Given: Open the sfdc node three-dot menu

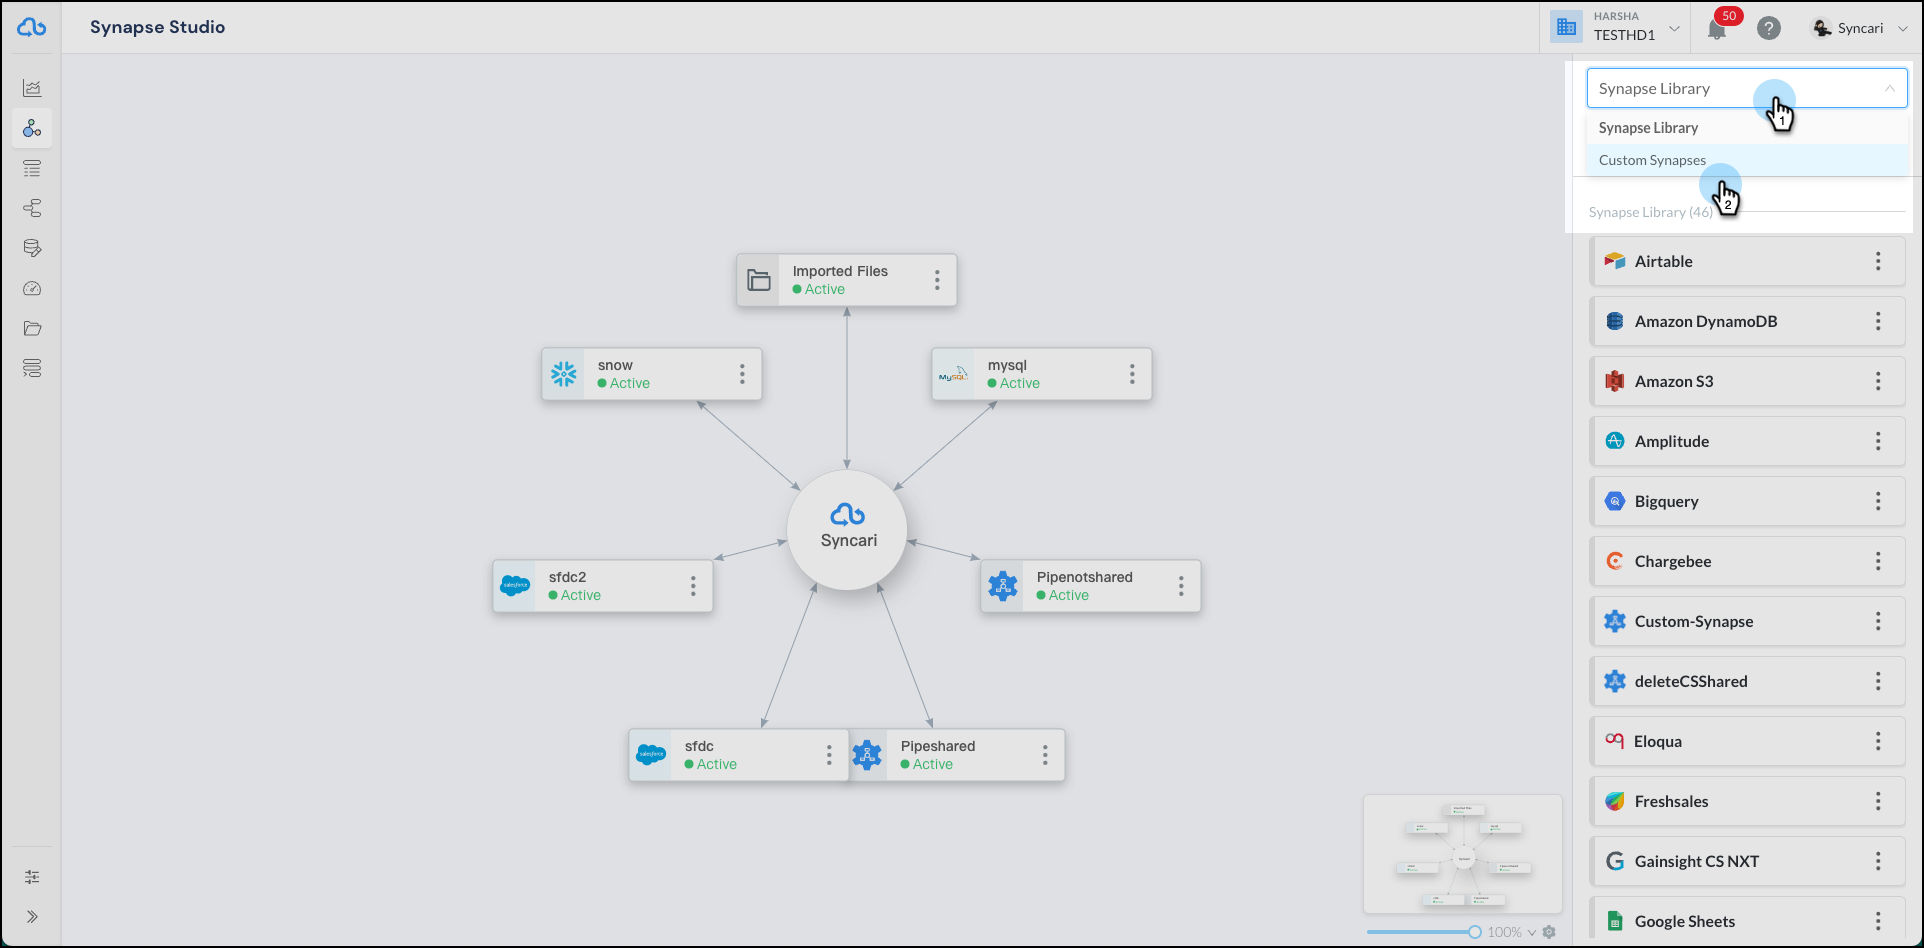Looking at the screenshot, I should pyautogui.click(x=829, y=755).
